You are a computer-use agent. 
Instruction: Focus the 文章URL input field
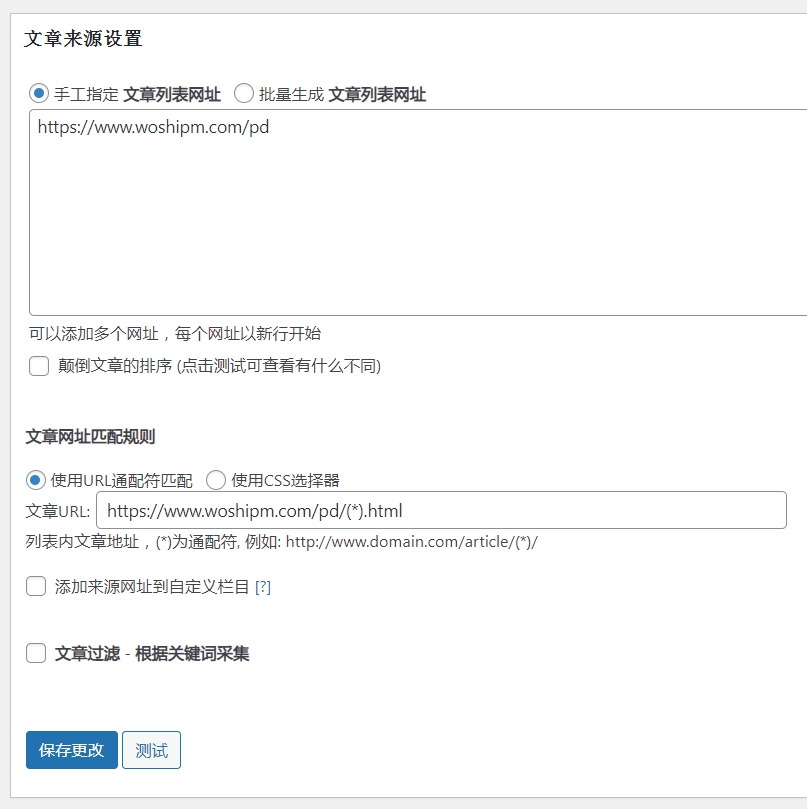click(x=440, y=511)
